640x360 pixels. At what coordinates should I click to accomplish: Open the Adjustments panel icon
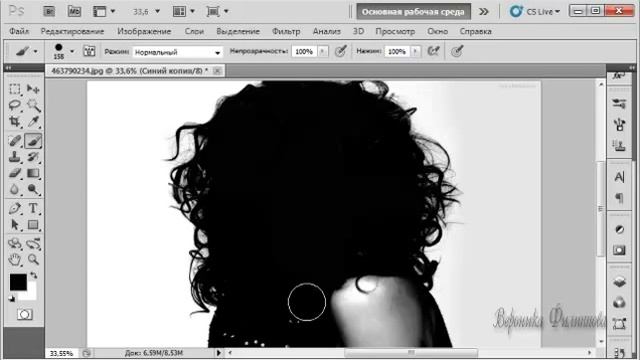pos(619,229)
